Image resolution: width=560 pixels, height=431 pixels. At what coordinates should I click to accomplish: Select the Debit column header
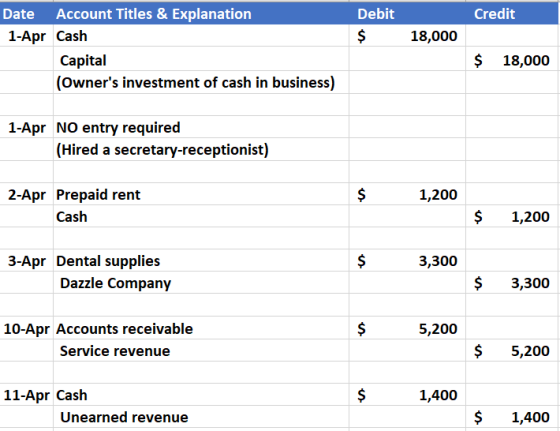[x=407, y=14]
